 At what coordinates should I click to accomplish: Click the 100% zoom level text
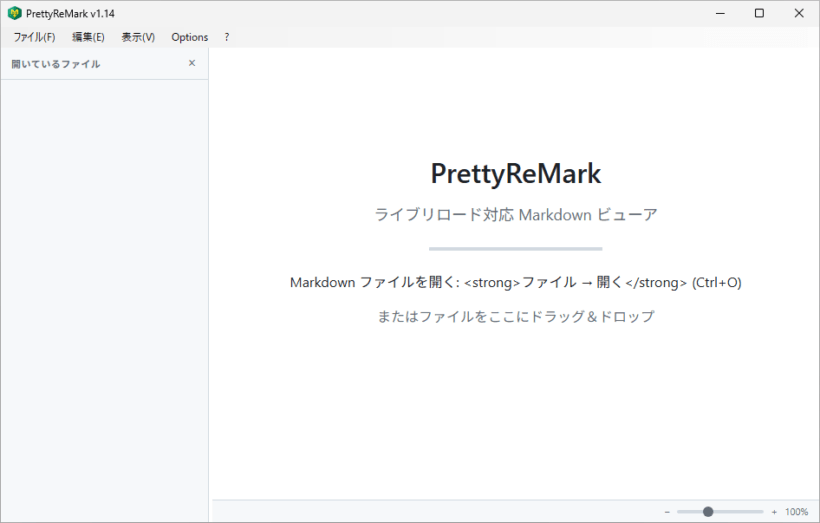click(796, 512)
